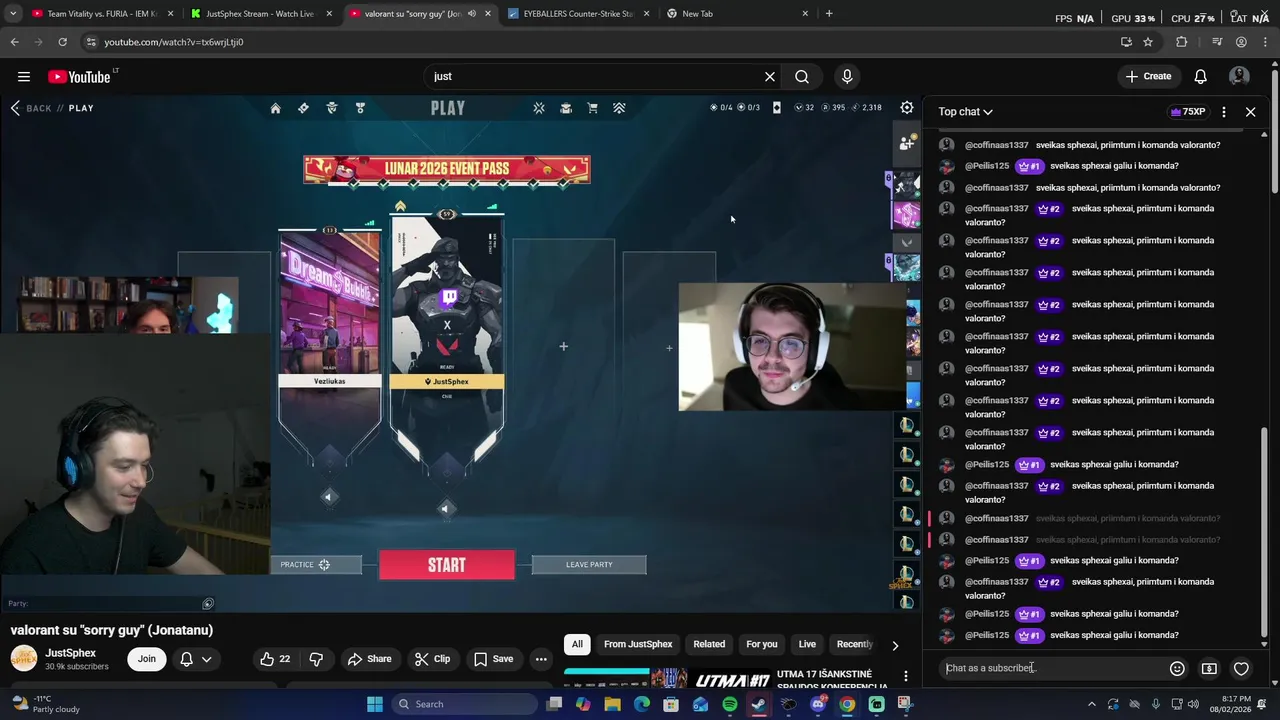The height and width of the screenshot is (720, 1280).
Task: View site information icon in address bar
Action: click(x=91, y=42)
